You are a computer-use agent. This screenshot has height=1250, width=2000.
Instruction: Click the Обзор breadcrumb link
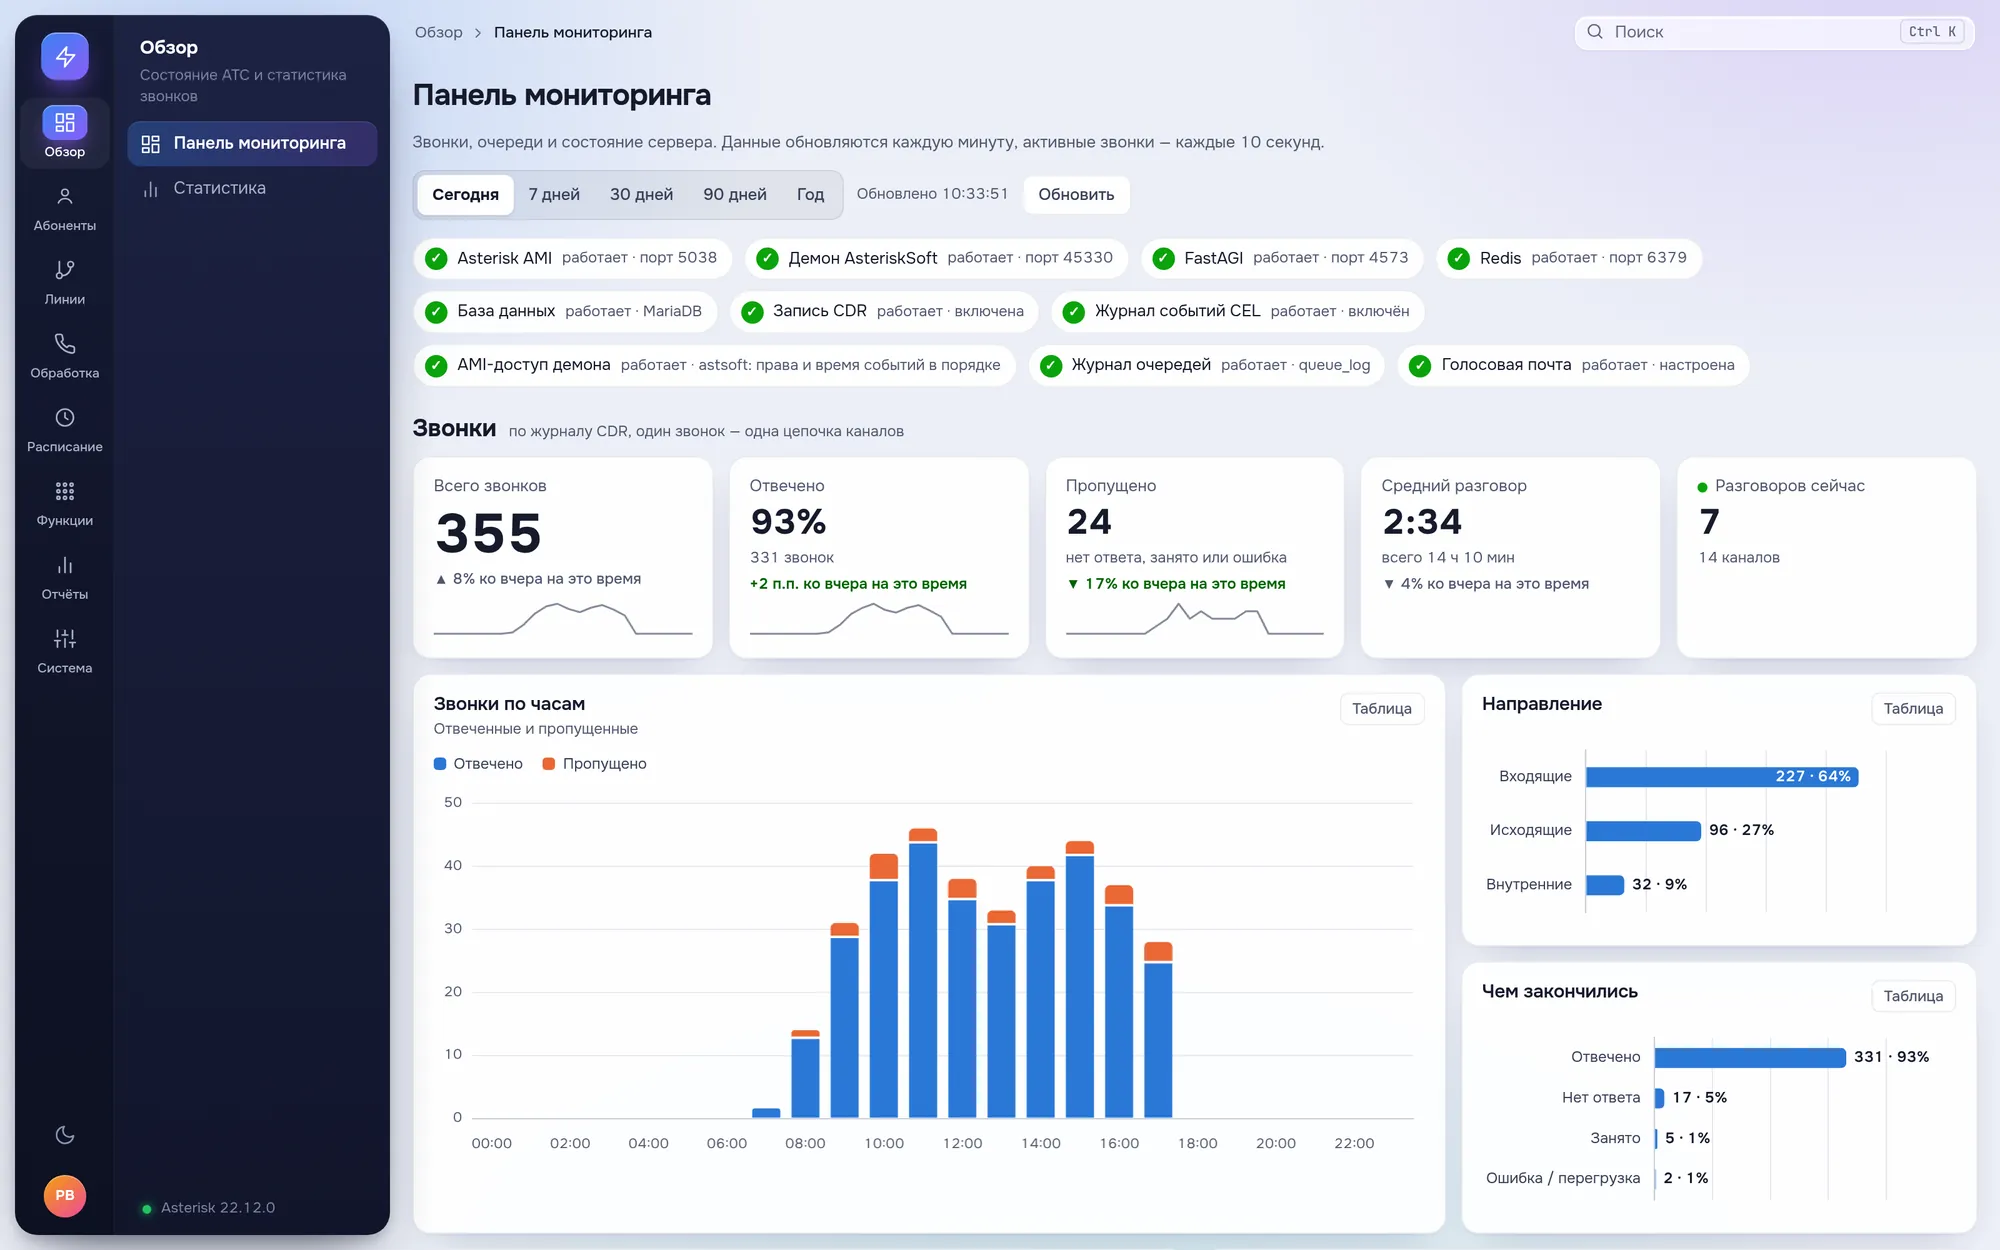click(439, 32)
